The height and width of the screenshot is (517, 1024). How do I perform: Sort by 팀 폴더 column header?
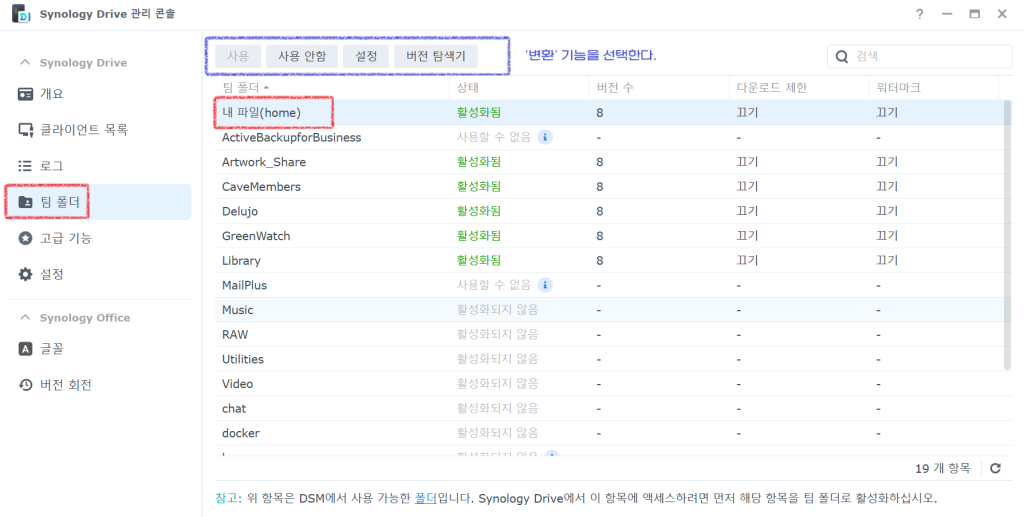[332, 87]
